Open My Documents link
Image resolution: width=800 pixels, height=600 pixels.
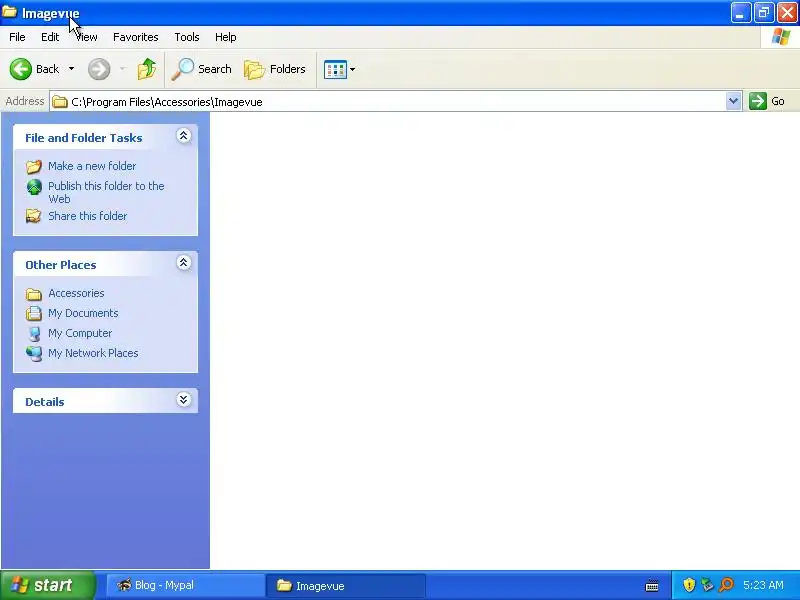tap(83, 313)
